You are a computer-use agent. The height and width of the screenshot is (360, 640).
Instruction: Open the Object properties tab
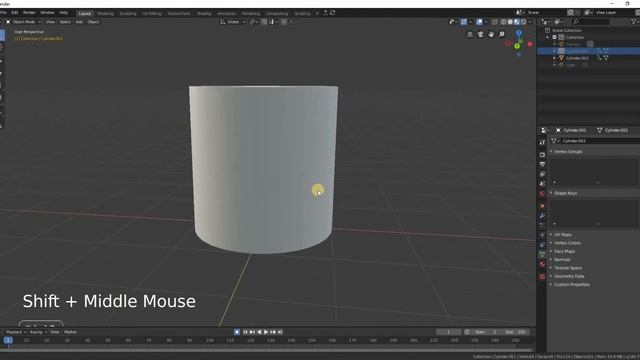click(x=542, y=206)
